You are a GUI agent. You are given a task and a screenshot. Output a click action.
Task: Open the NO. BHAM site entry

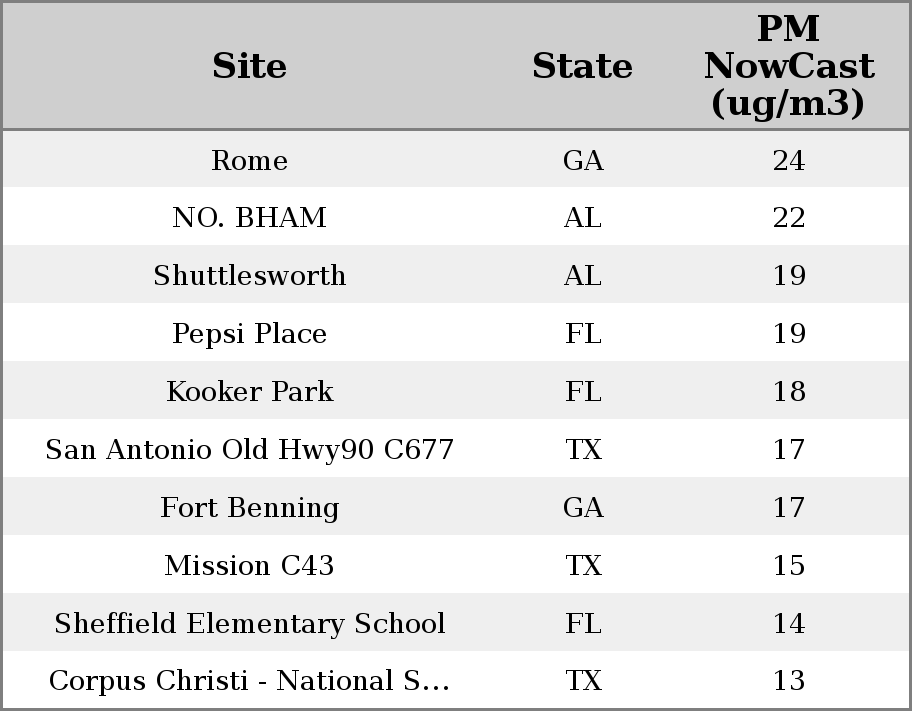point(249,218)
